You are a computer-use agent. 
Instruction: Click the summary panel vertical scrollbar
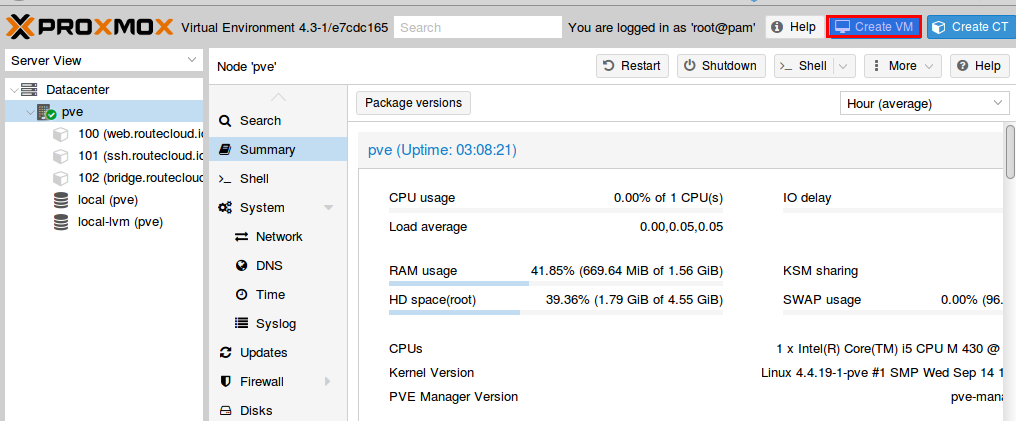(x=1010, y=152)
